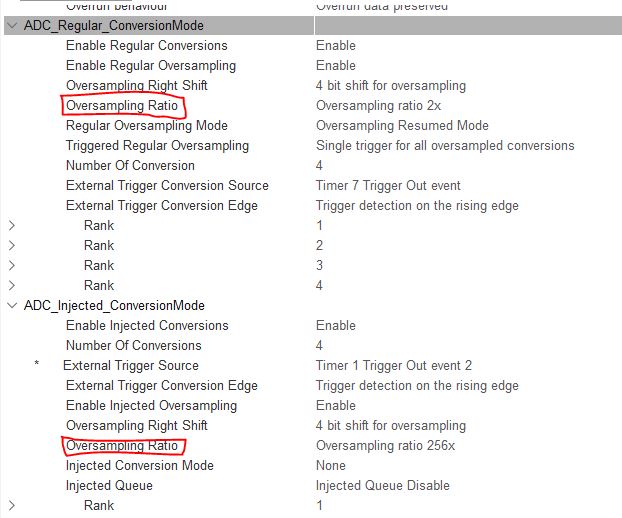The height and width of the screenshot is (518, 622).
Task: Expand regular Rank 2 row
Action: pyautogui.click(x=12, y=246)
